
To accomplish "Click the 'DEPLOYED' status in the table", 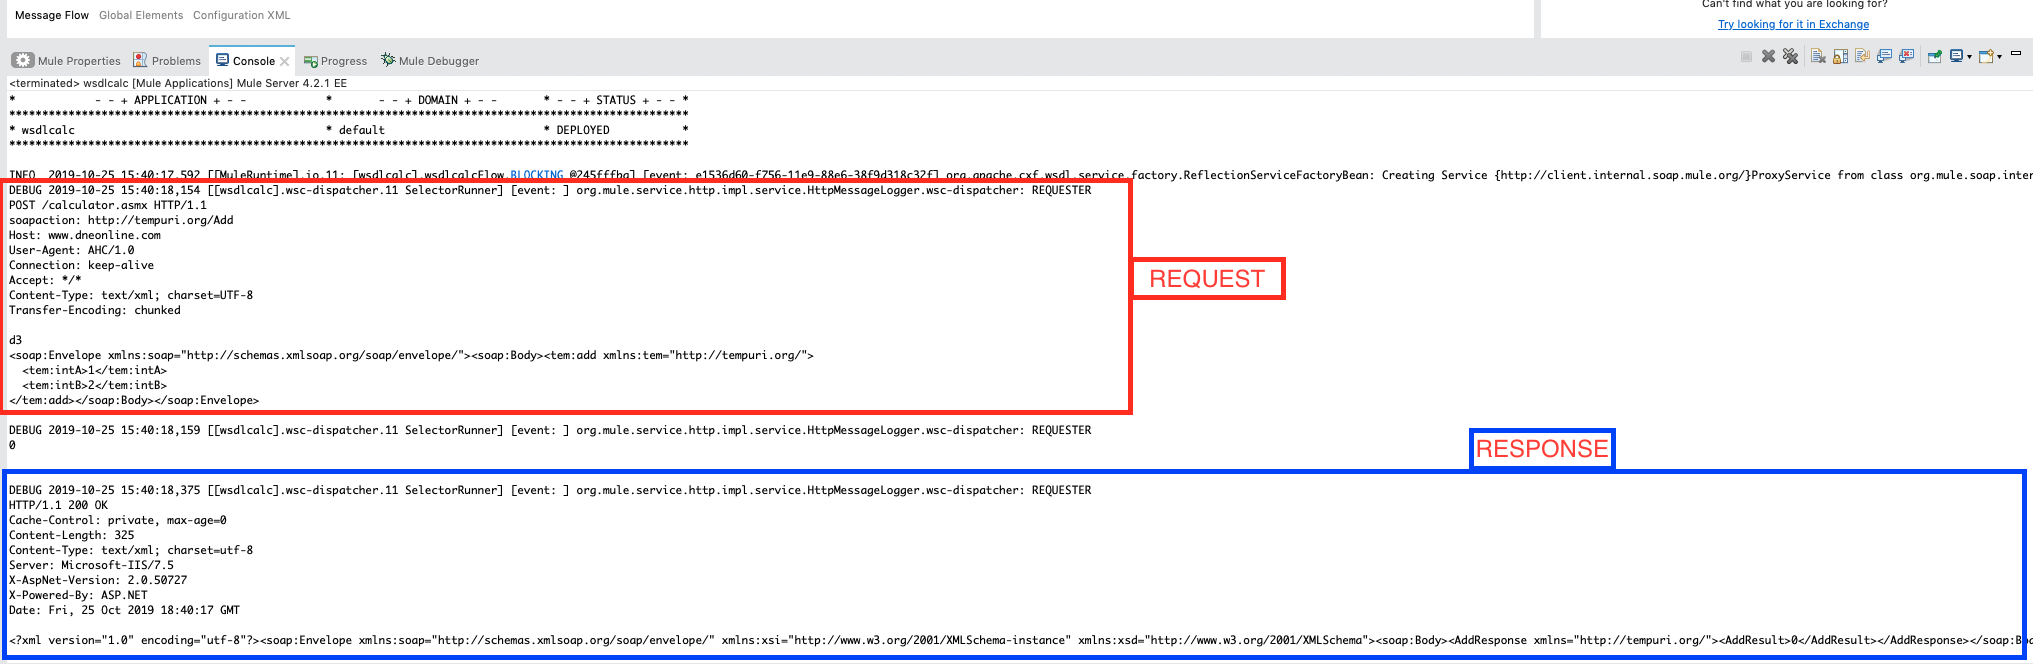I will click(x=583, y=130).
